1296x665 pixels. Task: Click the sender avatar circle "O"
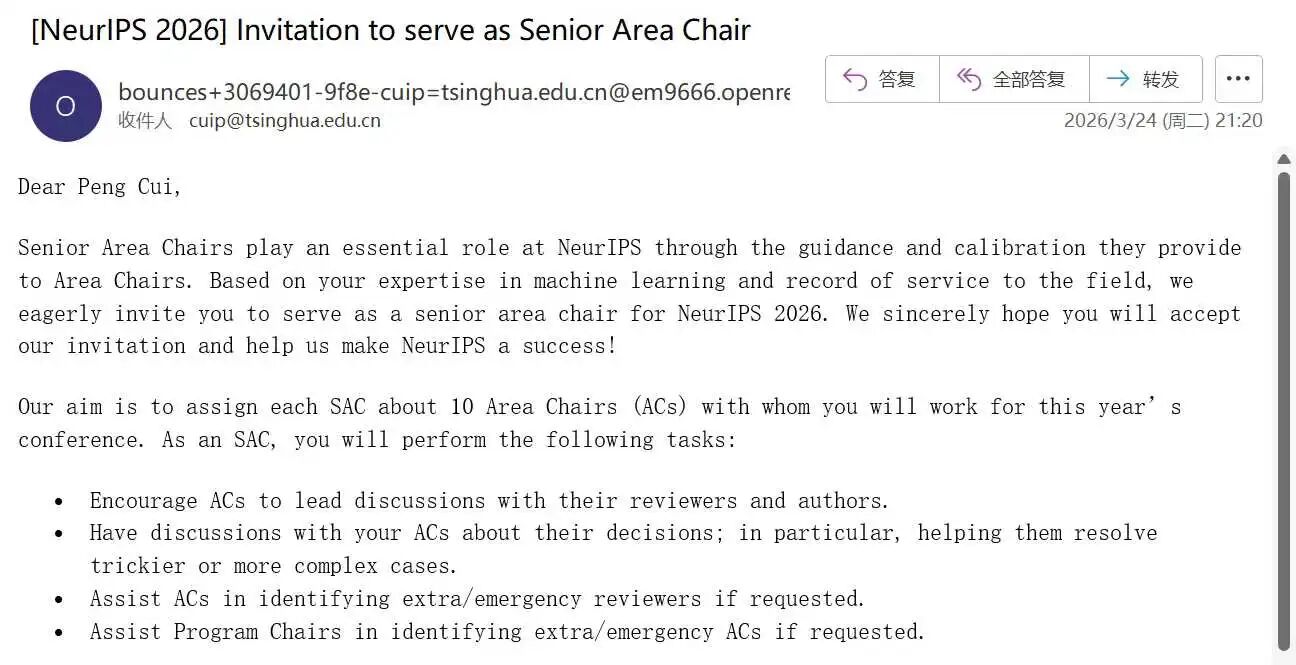coord(65,106)
